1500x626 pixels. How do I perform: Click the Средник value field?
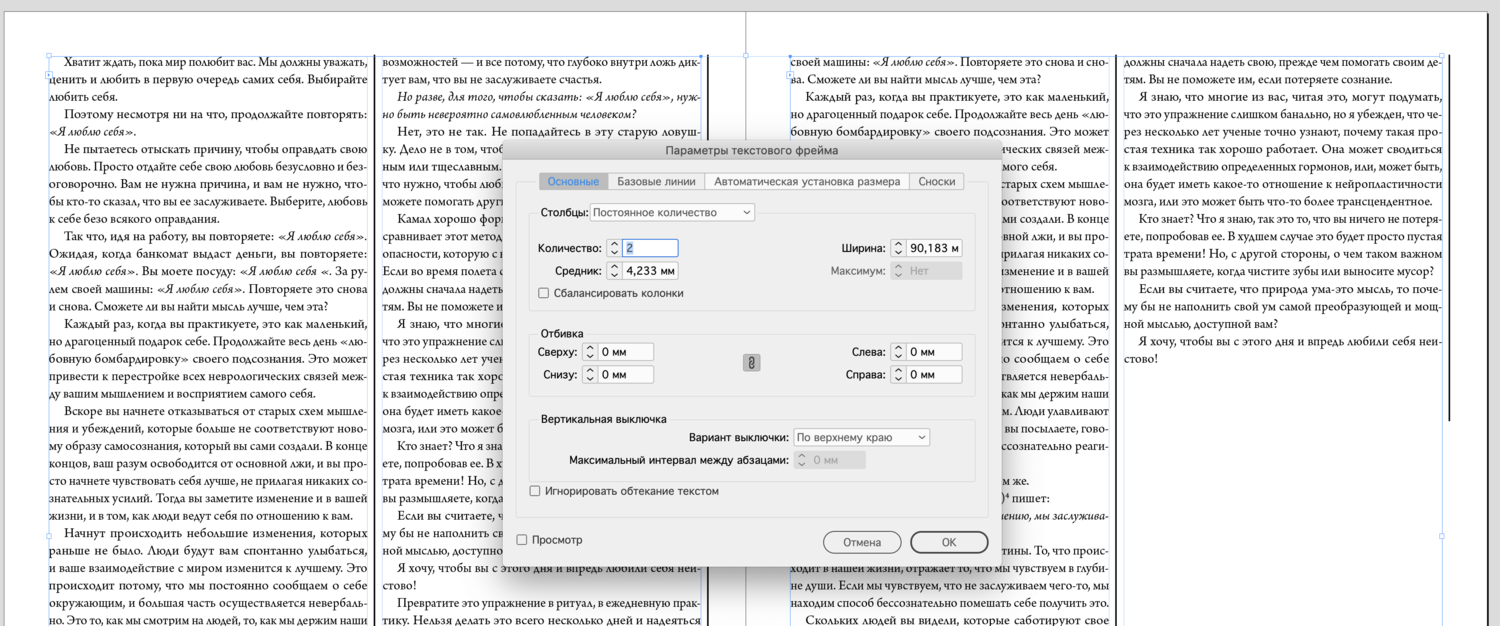(x=650, y=271)
